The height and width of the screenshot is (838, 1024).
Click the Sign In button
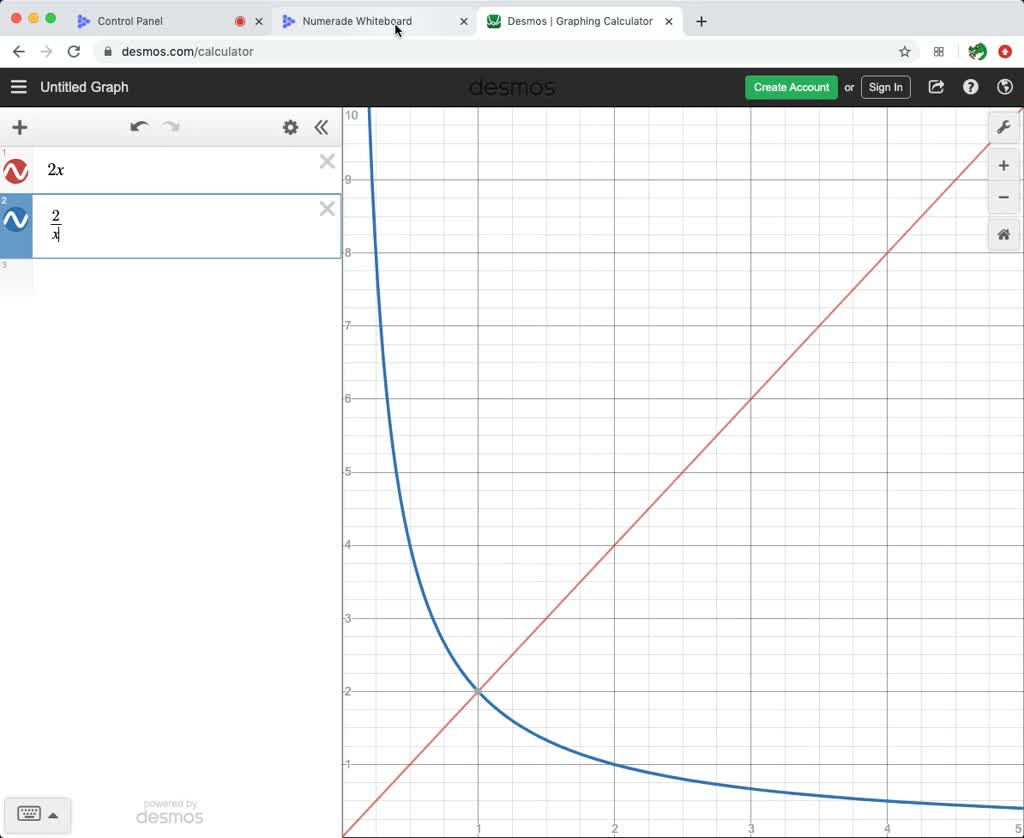point(885,87)
